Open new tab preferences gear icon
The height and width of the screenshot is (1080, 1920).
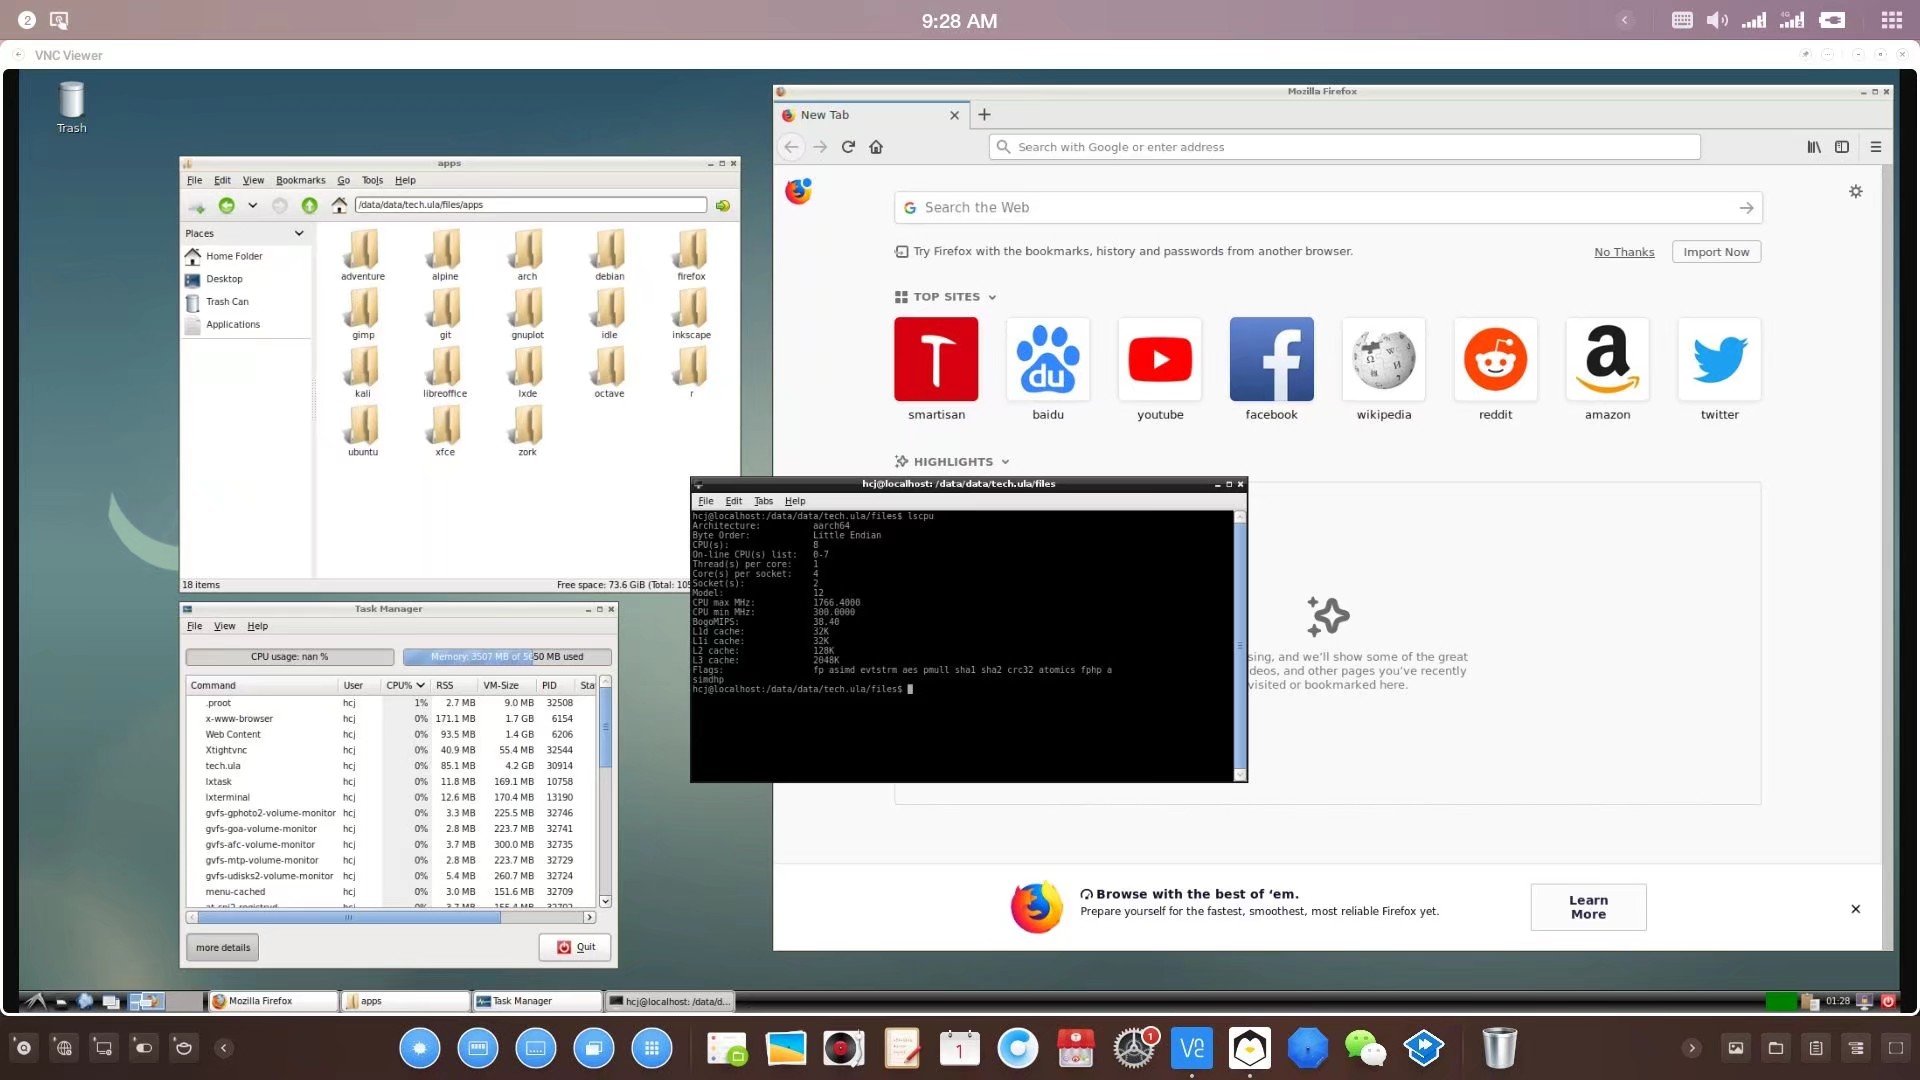[1855, 191]
